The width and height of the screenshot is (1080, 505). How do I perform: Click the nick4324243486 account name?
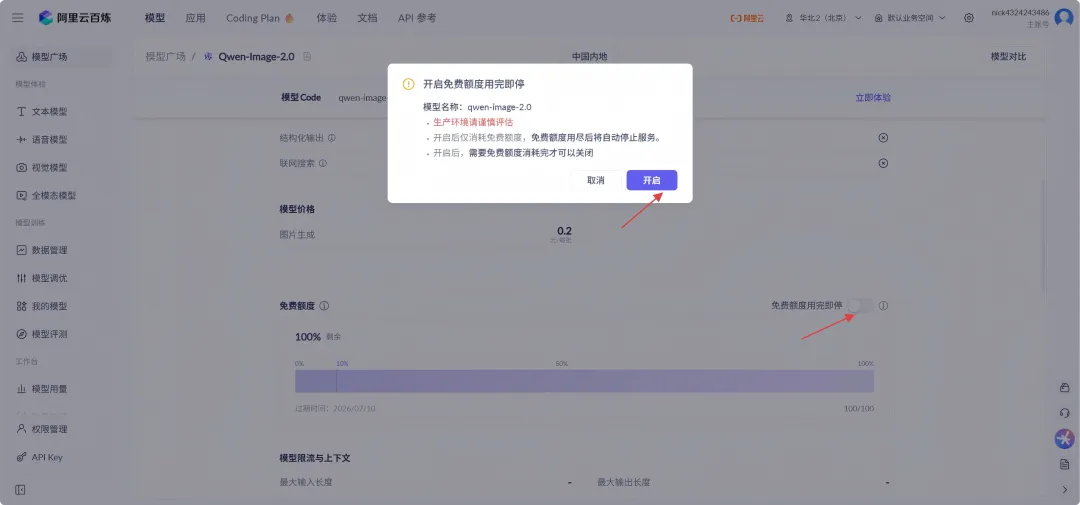click(x=1020, y=12)
